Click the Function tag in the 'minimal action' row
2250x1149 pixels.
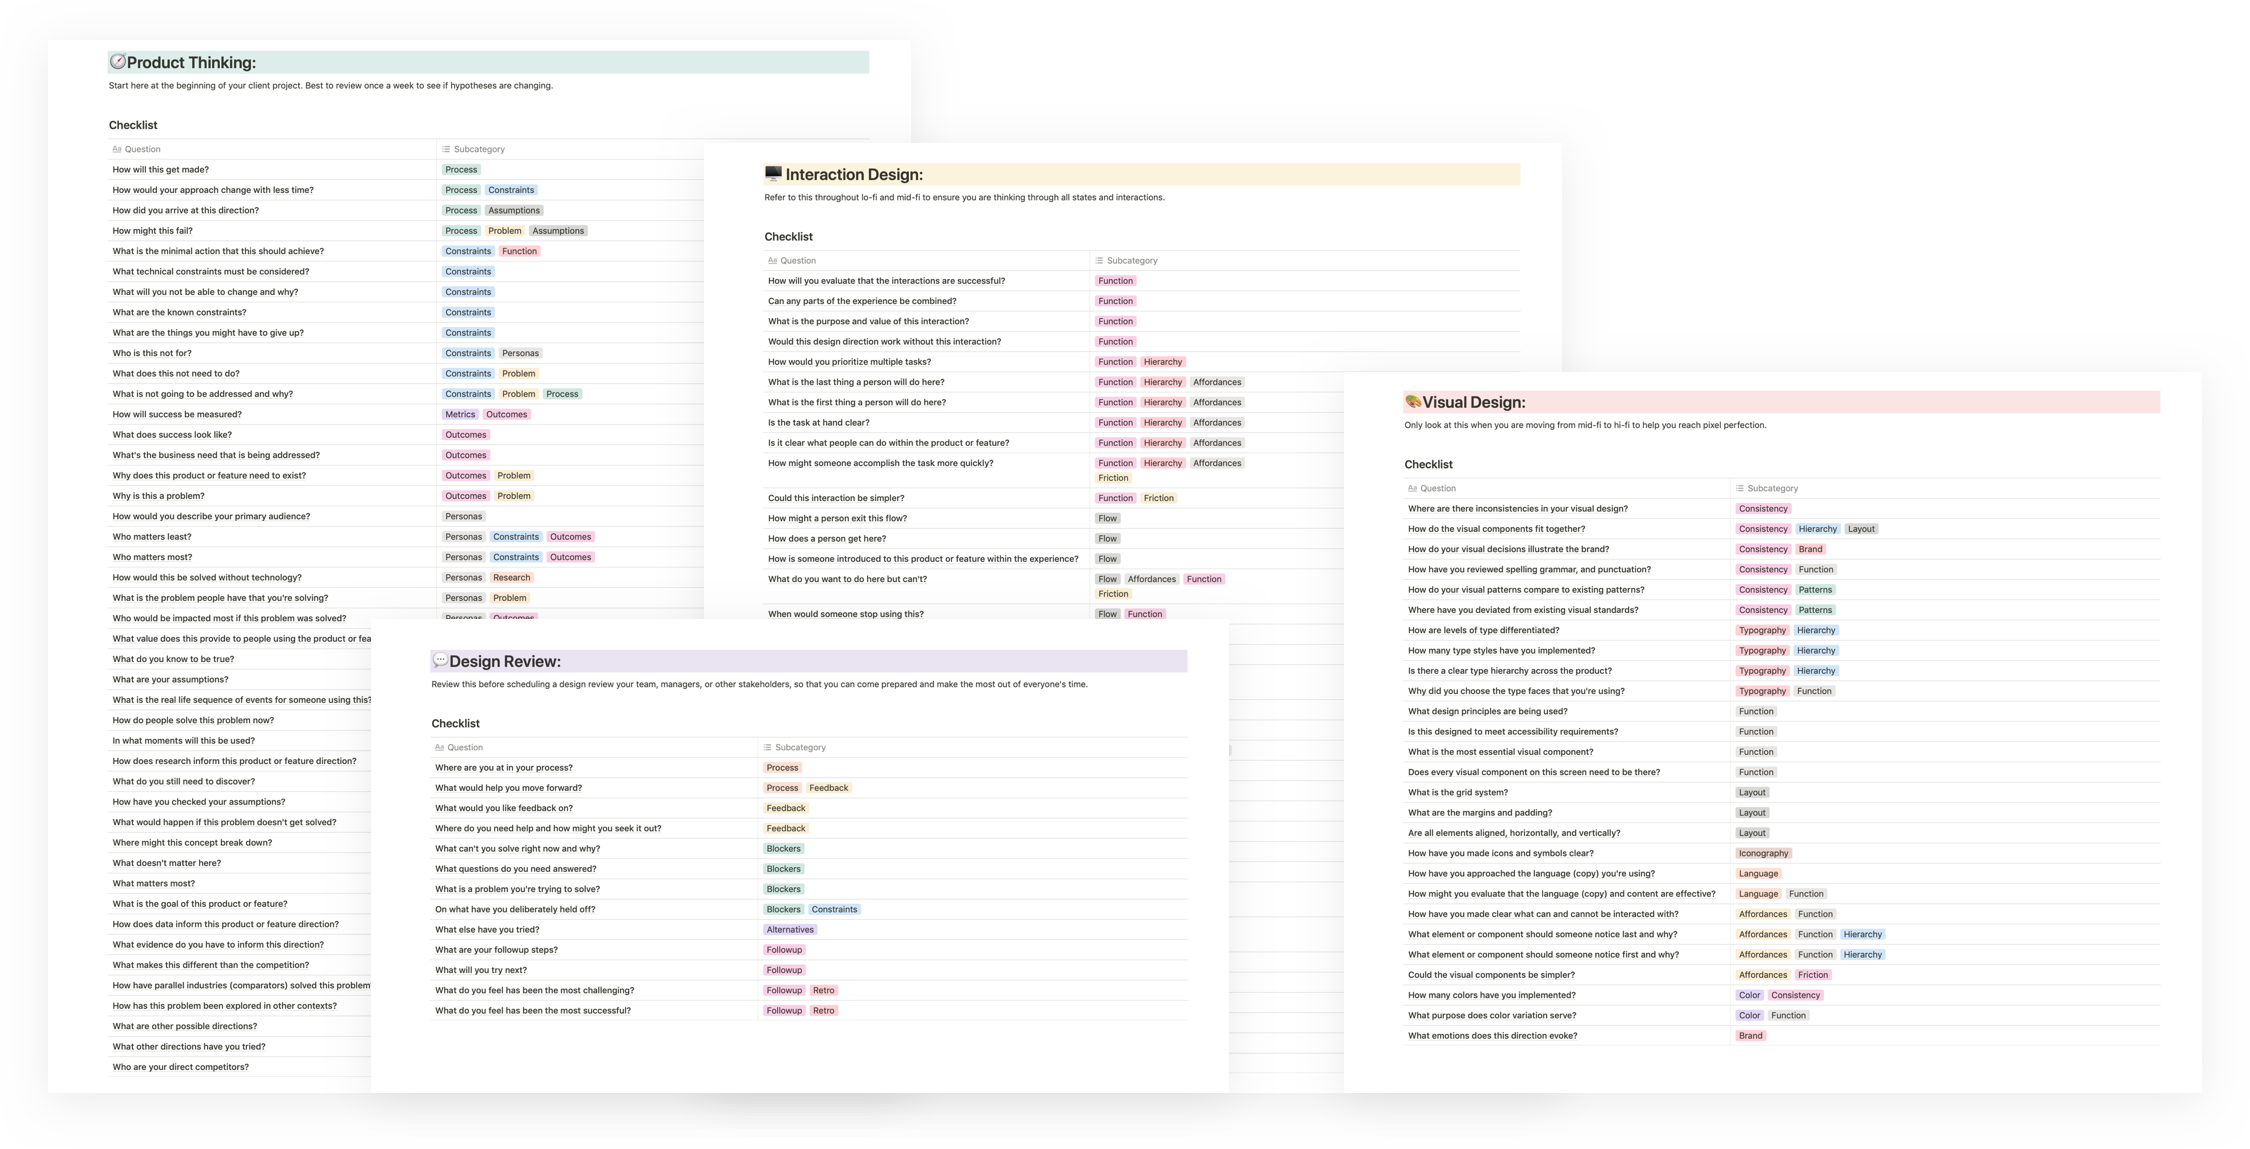point(519,252)
